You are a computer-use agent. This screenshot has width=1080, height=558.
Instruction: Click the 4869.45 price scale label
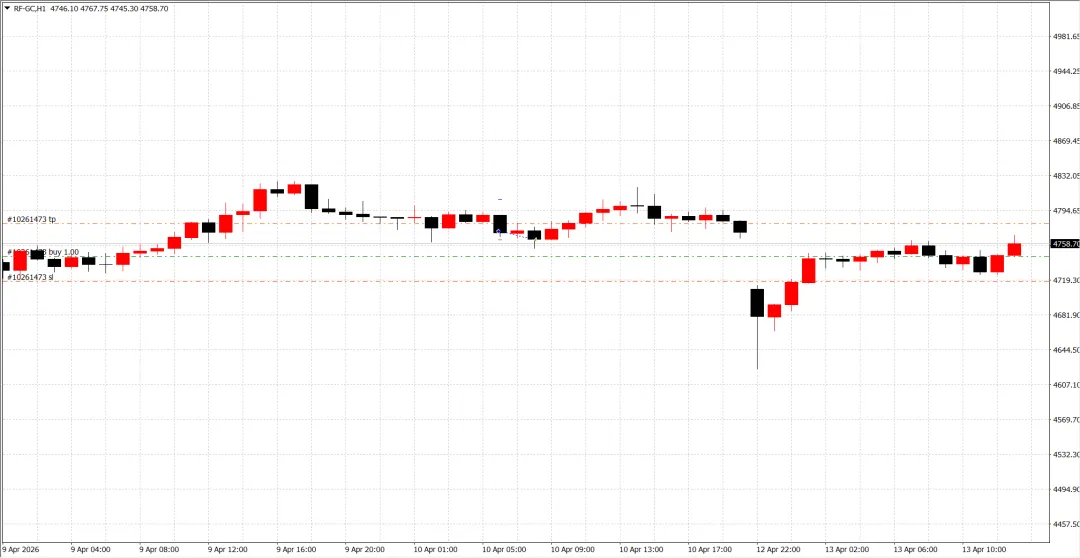coord(1066,141)
